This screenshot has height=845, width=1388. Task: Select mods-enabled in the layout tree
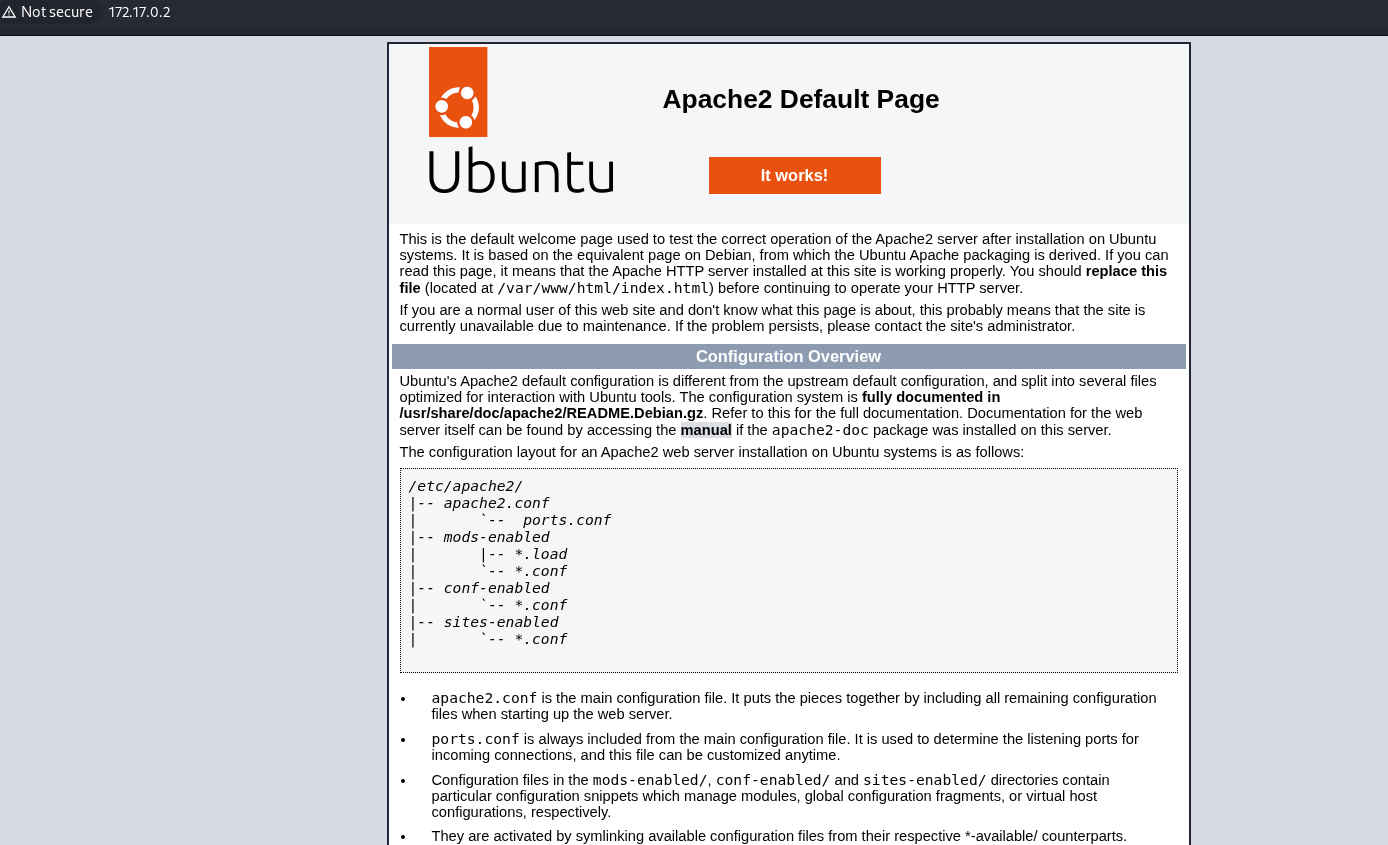[496, 537]
